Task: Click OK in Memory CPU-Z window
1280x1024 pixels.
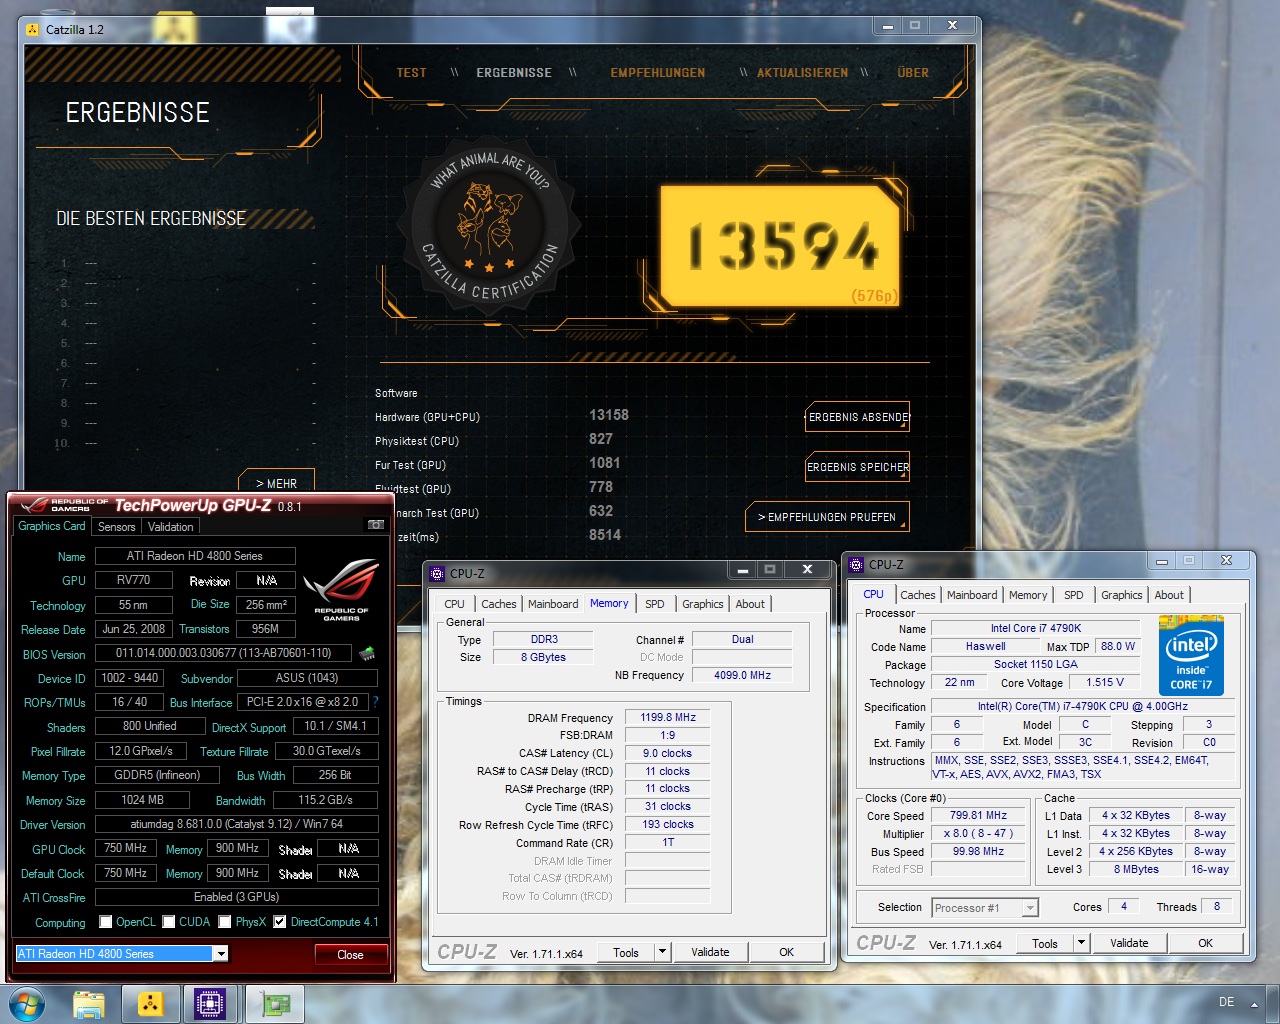Action: click(787, 952)
